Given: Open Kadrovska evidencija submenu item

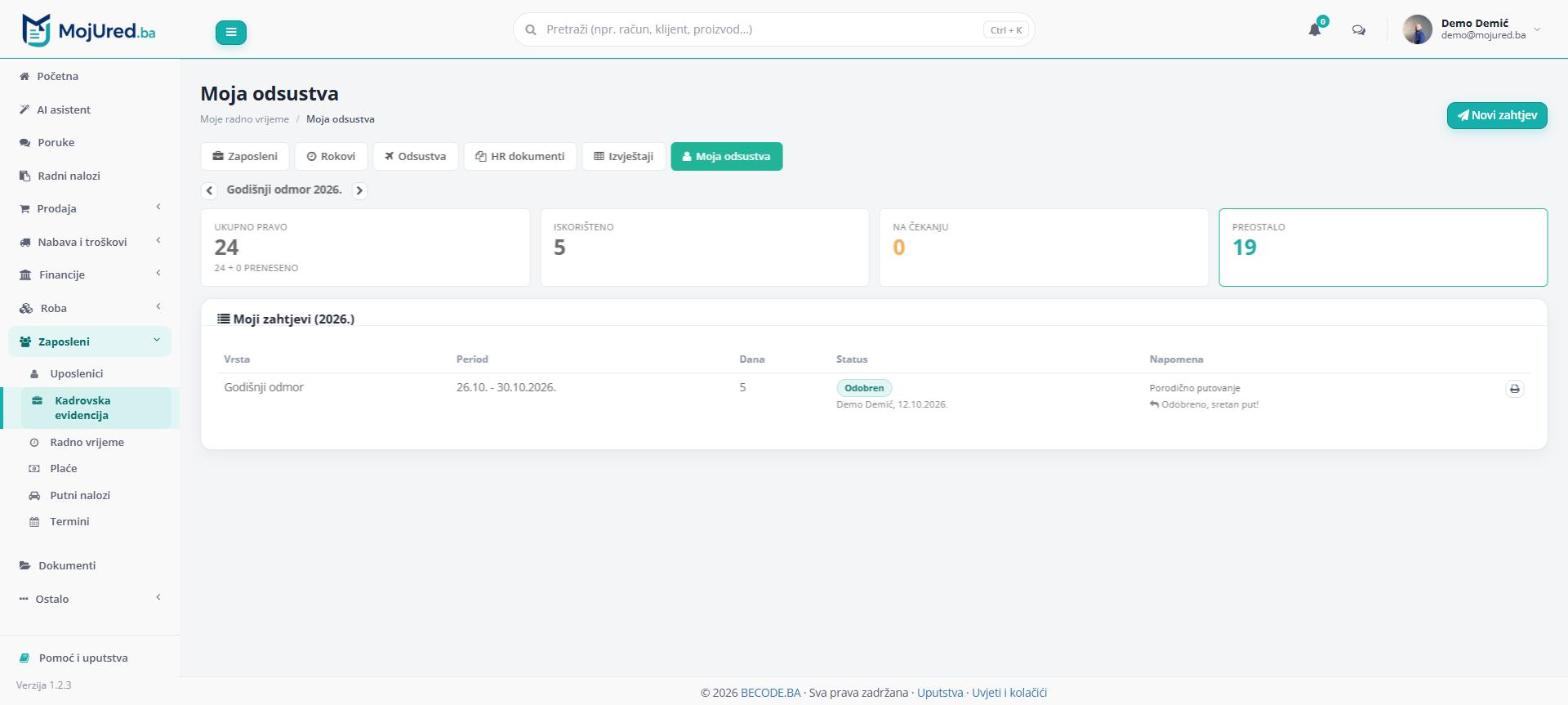Looking at the screenshot, I should (x=96, y=408).
